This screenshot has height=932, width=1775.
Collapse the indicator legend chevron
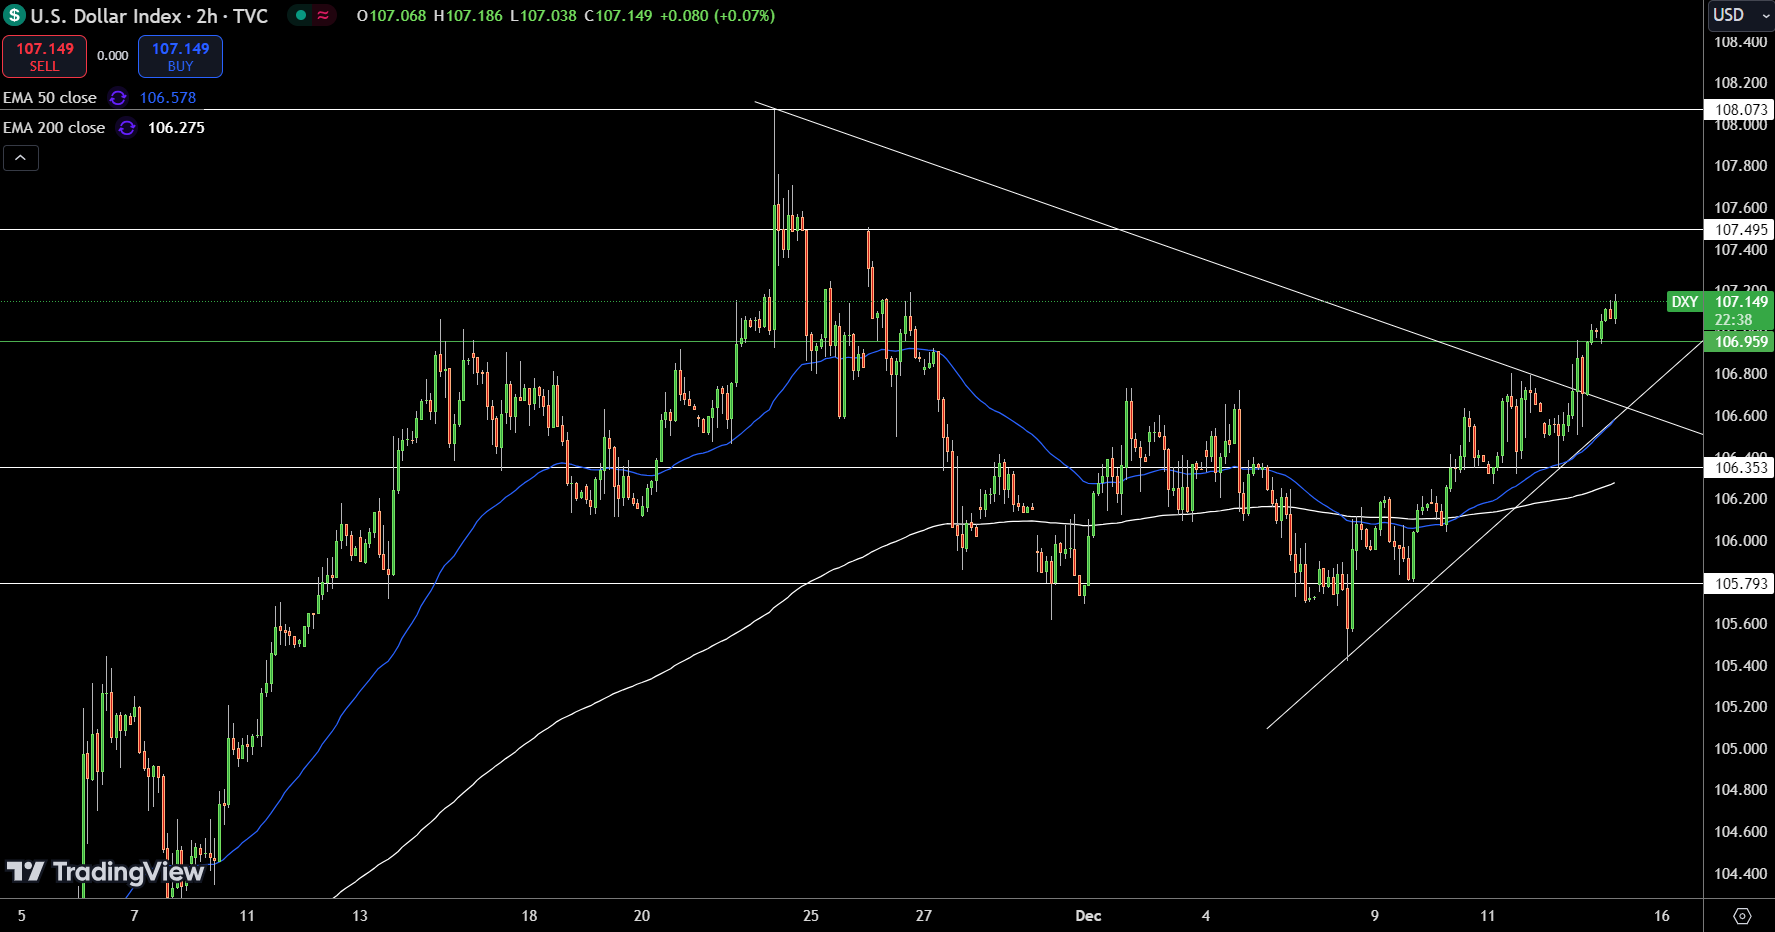click(x=21, y=158)
